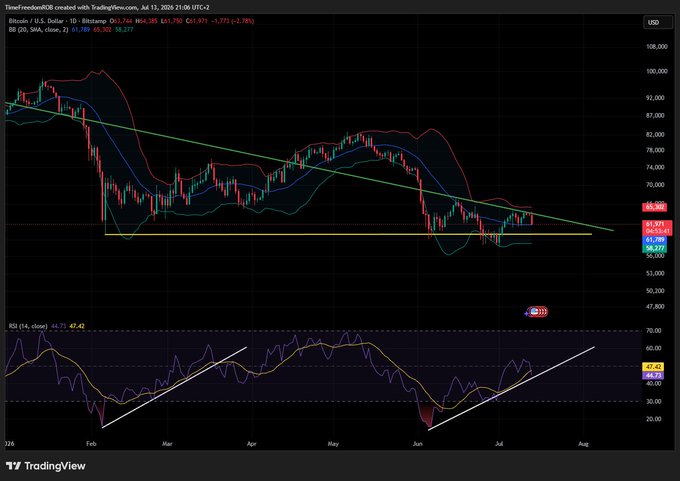This screenshot has height=481, width=680.
Task: Click the red 65,302 label on price axis
Action: pos(654,207)
